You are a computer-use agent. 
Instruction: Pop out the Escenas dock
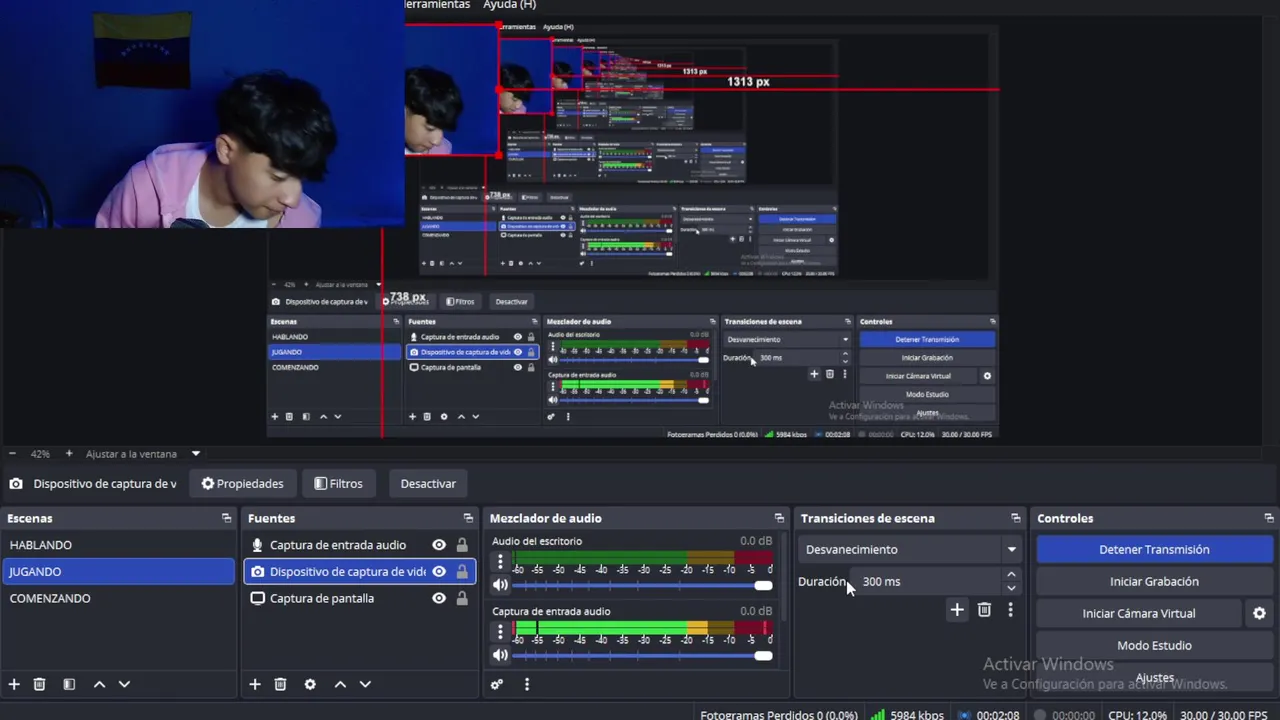[x=227, y=518]
